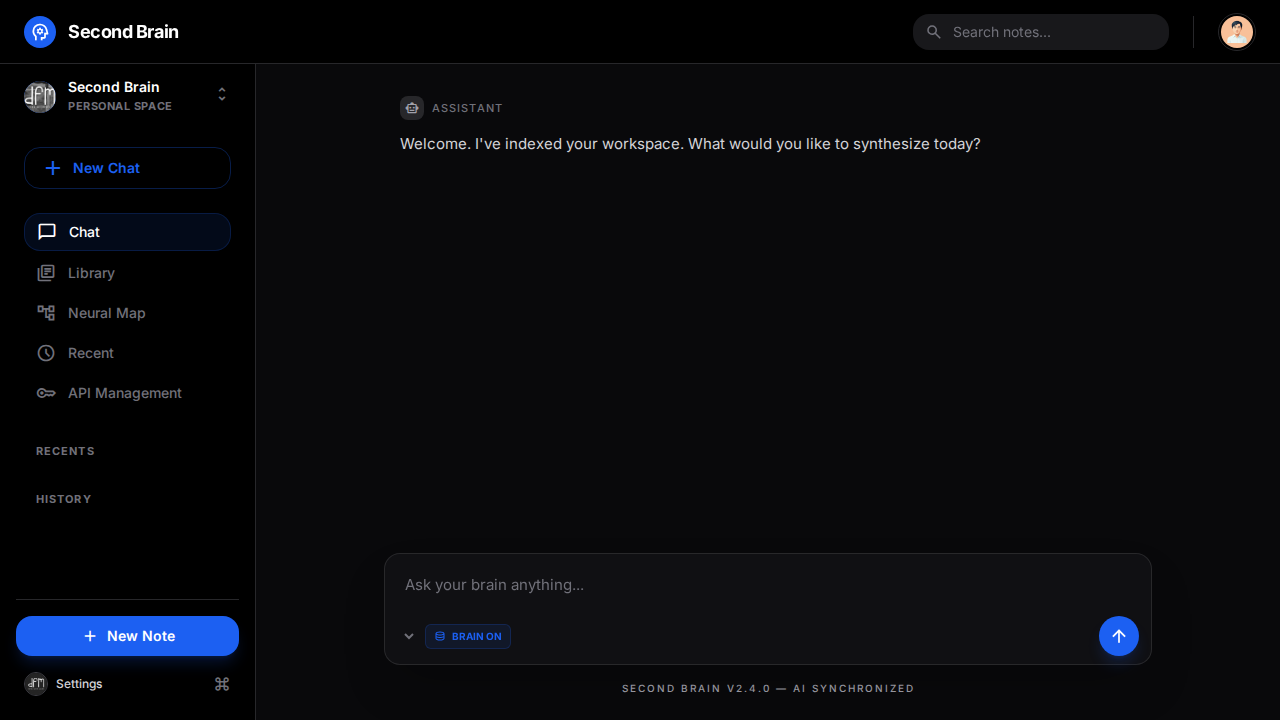Viewport: 1280px width, 720px height.
Task: Click the search magnifier icon
Action: coord(934,32)
